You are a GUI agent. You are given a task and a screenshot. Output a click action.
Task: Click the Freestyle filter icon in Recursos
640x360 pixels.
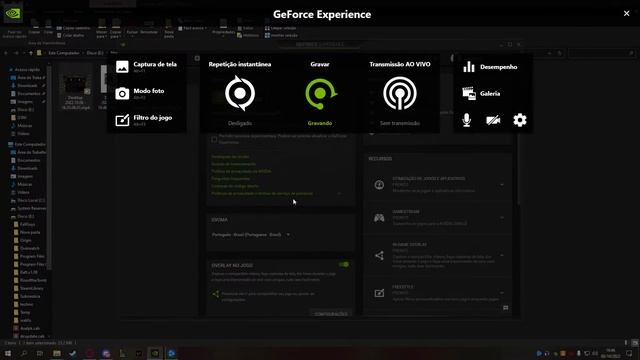pyautogui.click(x=379, y=293)
